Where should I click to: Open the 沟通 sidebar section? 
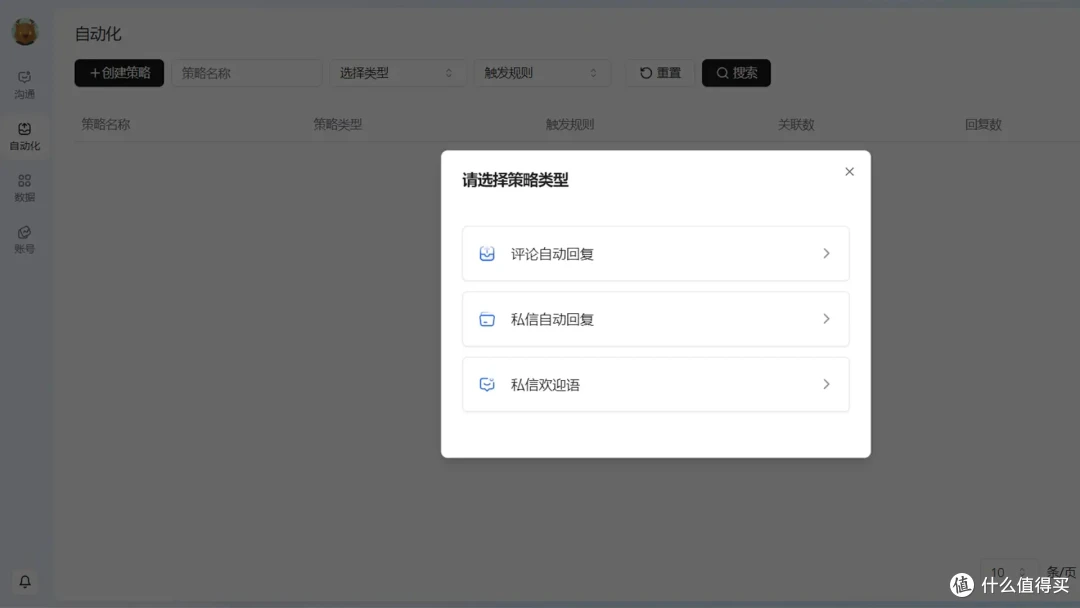[x=25, y=85]
